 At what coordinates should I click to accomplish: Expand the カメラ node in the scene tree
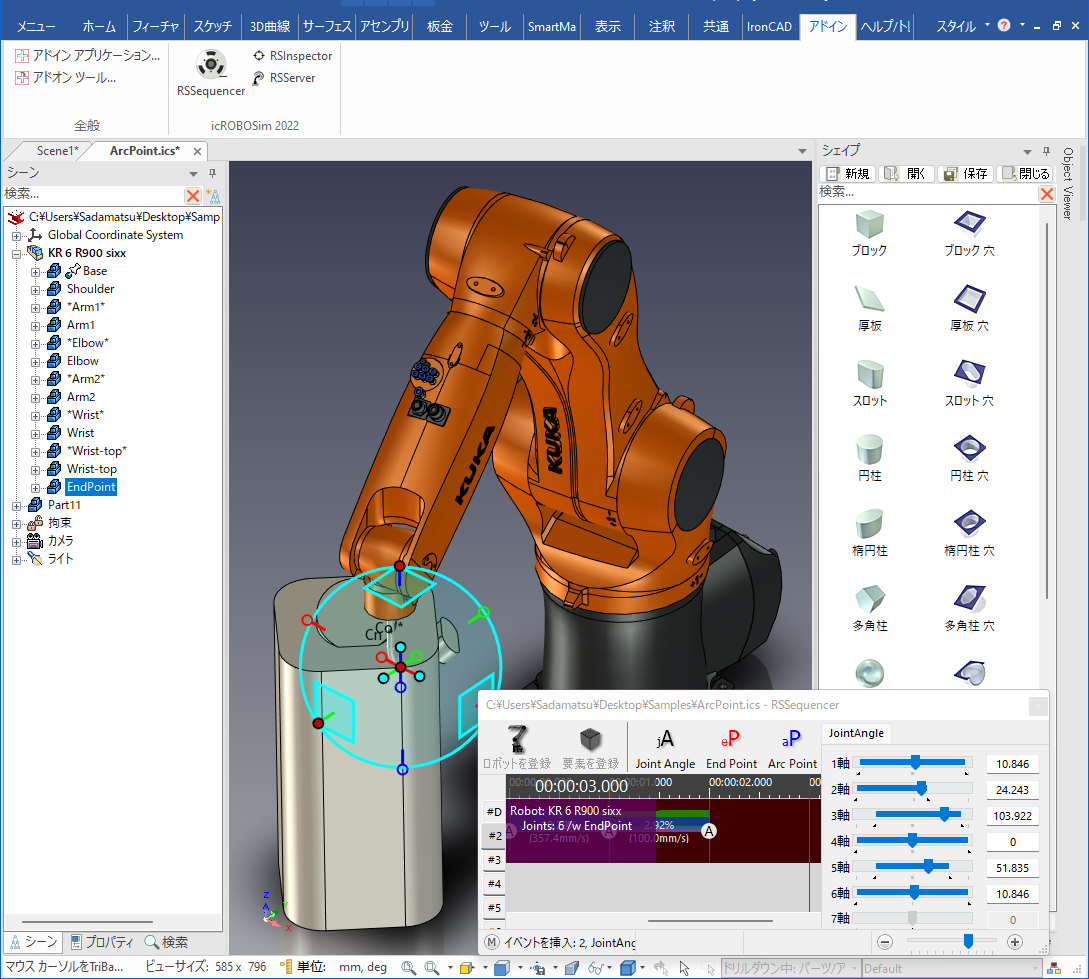17,541
